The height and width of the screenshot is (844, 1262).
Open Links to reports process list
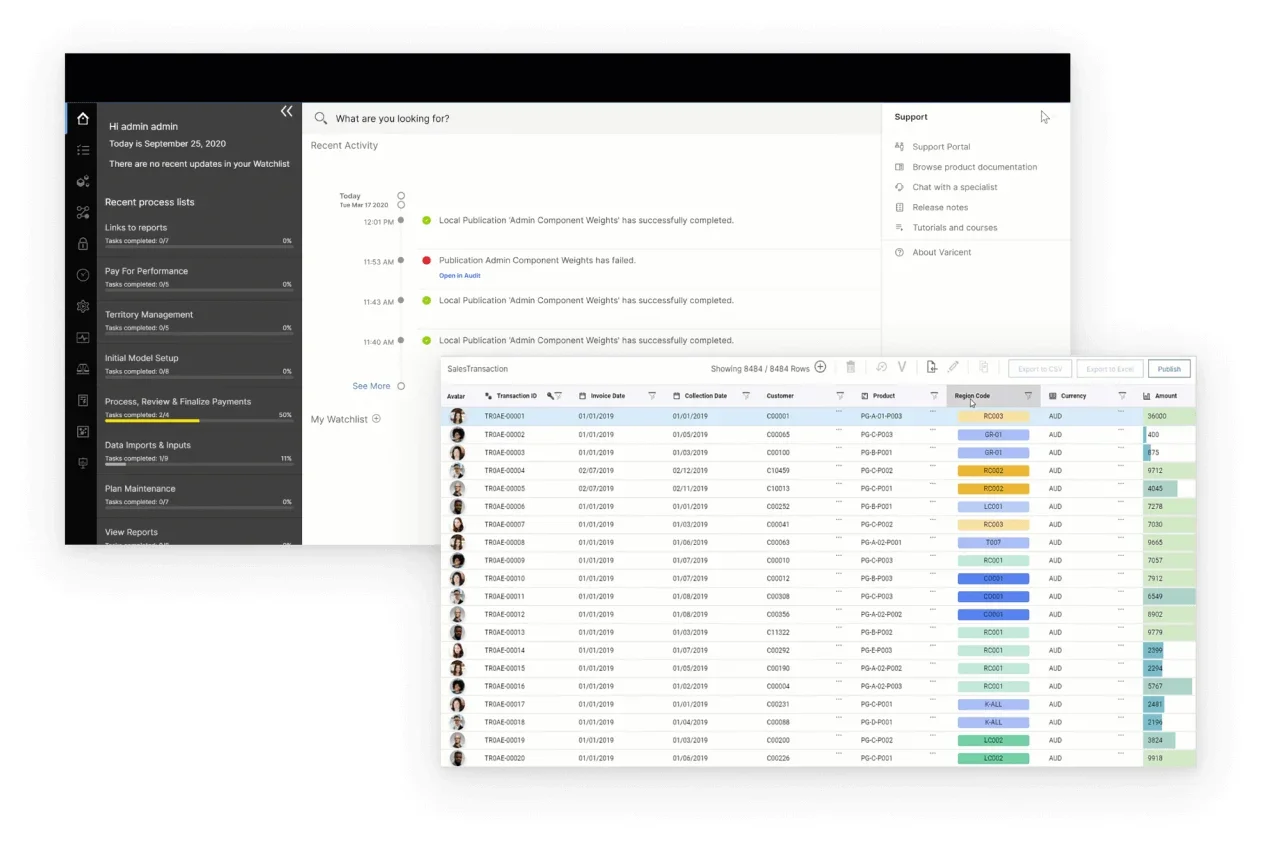tap(198, 233)
